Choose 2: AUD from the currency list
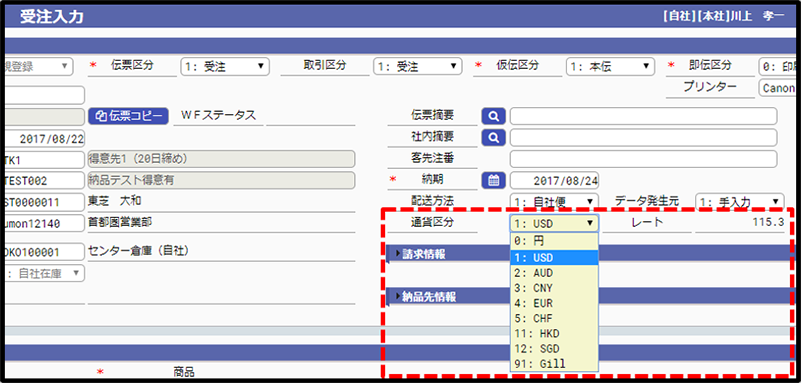801x383 pixels. pos(554,273)
